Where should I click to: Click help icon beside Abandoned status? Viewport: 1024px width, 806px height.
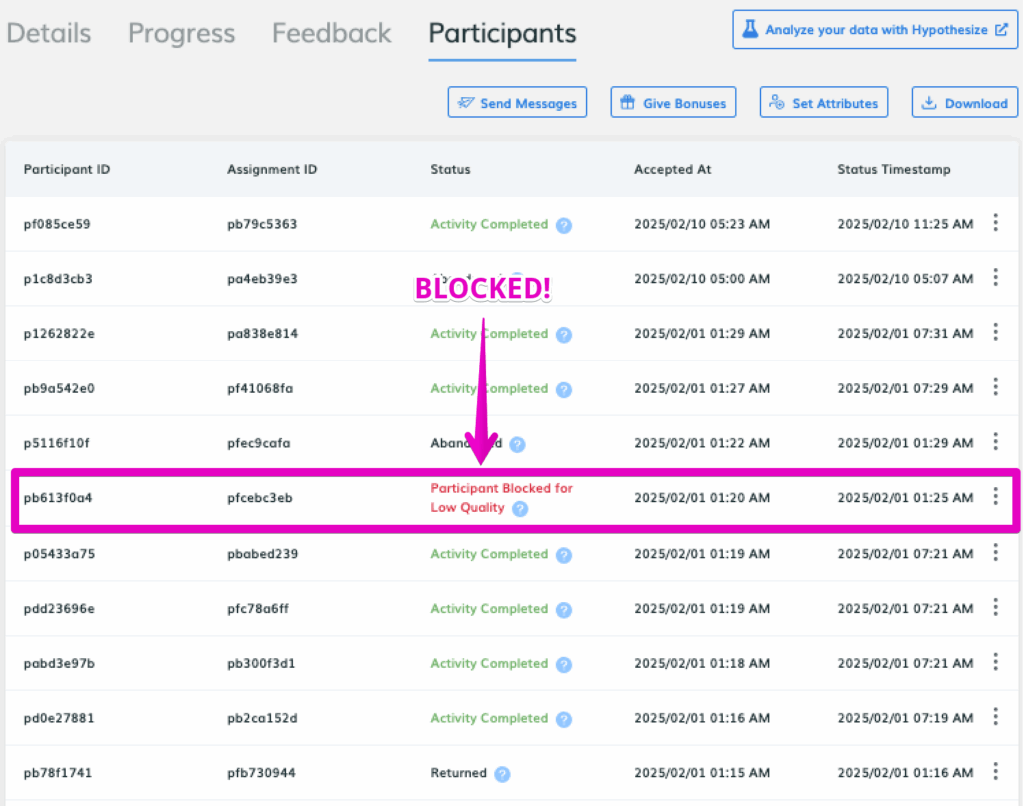[517, 444]
